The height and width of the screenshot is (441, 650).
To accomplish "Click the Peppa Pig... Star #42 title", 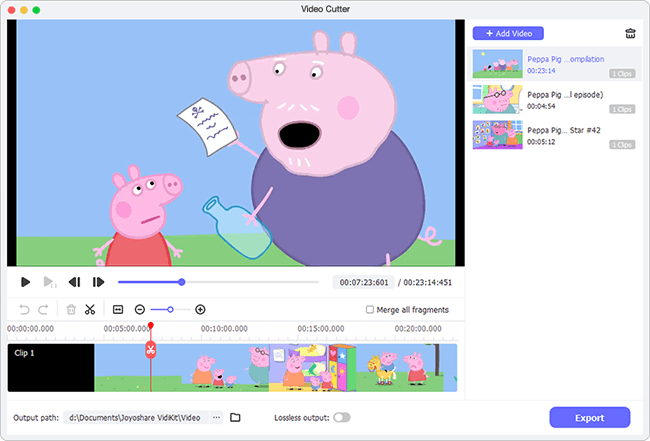I will (564, 130).
